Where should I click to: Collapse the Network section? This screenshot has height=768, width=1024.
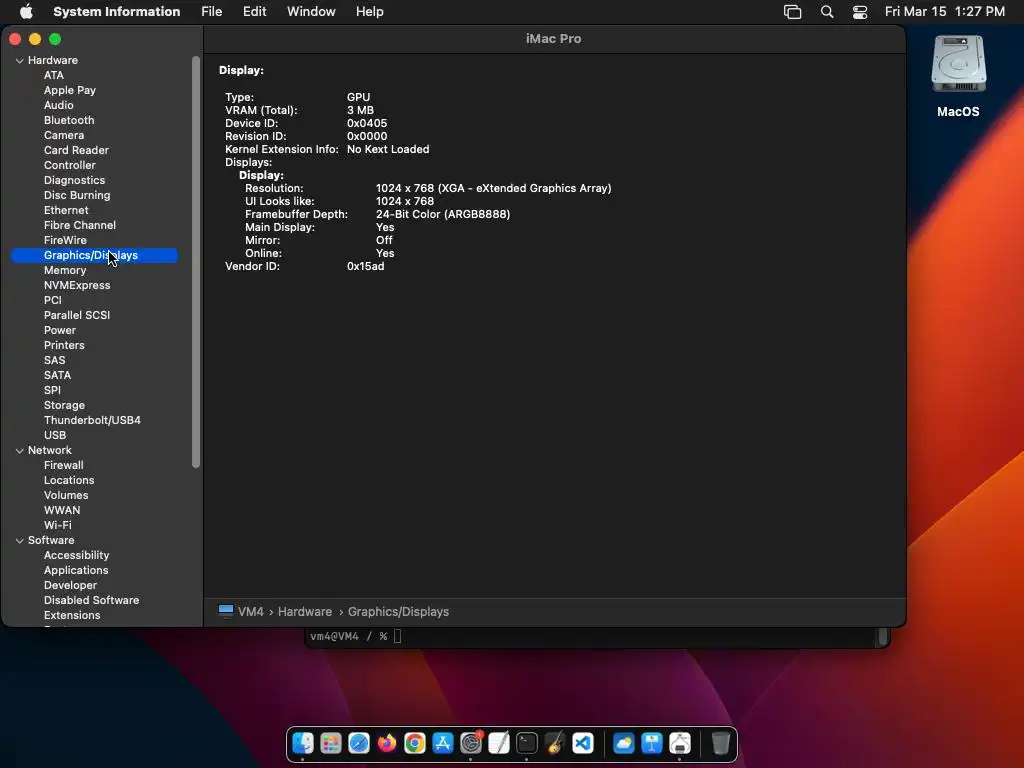[x=20, y=451]
